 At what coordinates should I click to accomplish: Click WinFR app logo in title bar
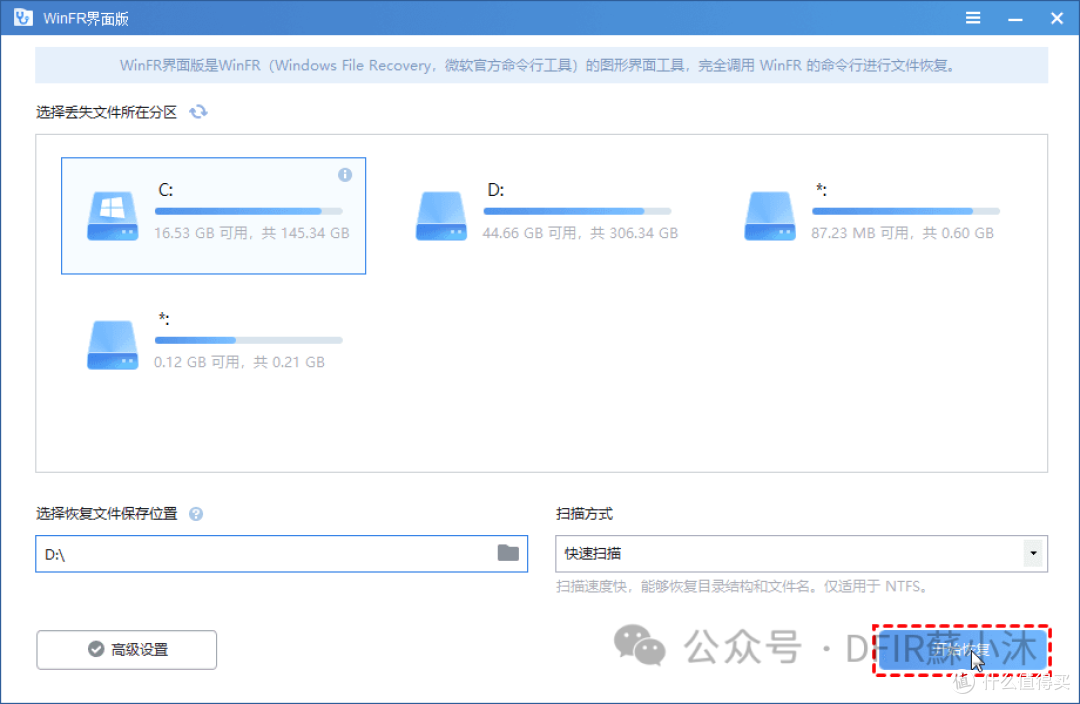tap(23, 17)
